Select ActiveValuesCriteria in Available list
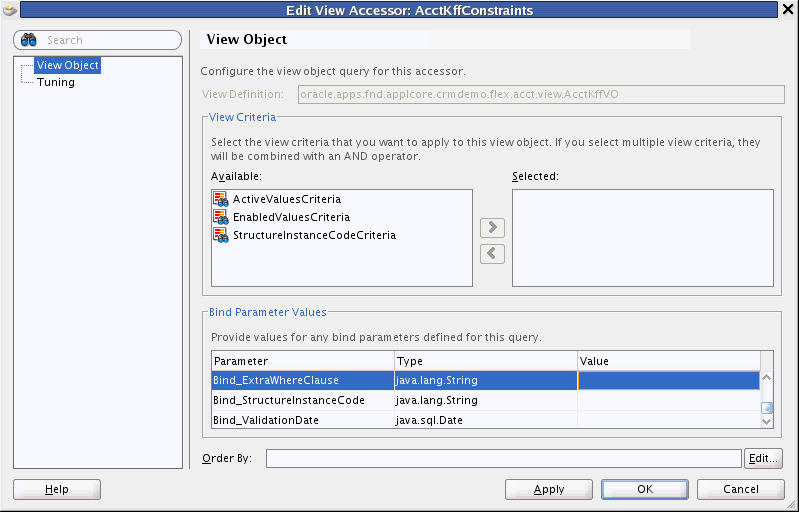Image resolution: width=799 pixels, height=512 pixels. (287, 199)
